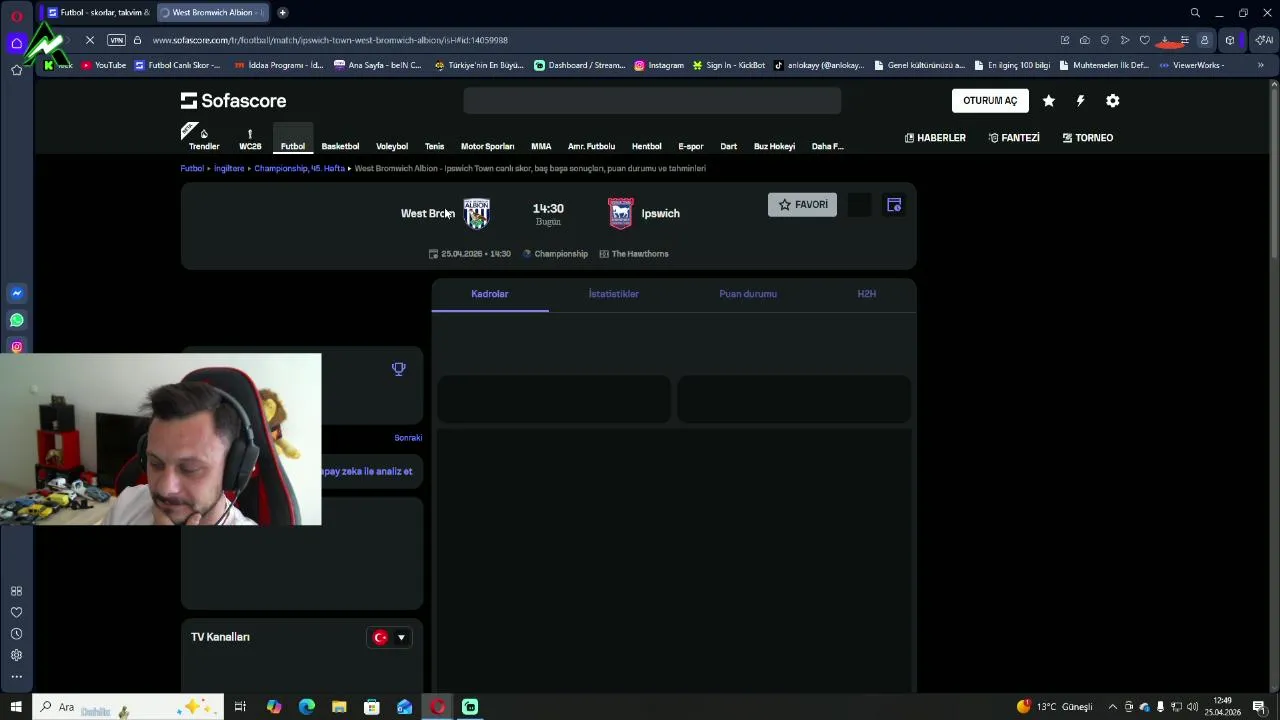Open Microsoft Edge from taskbar
Screen dimensions: 1280x720
tap(307, 707)
